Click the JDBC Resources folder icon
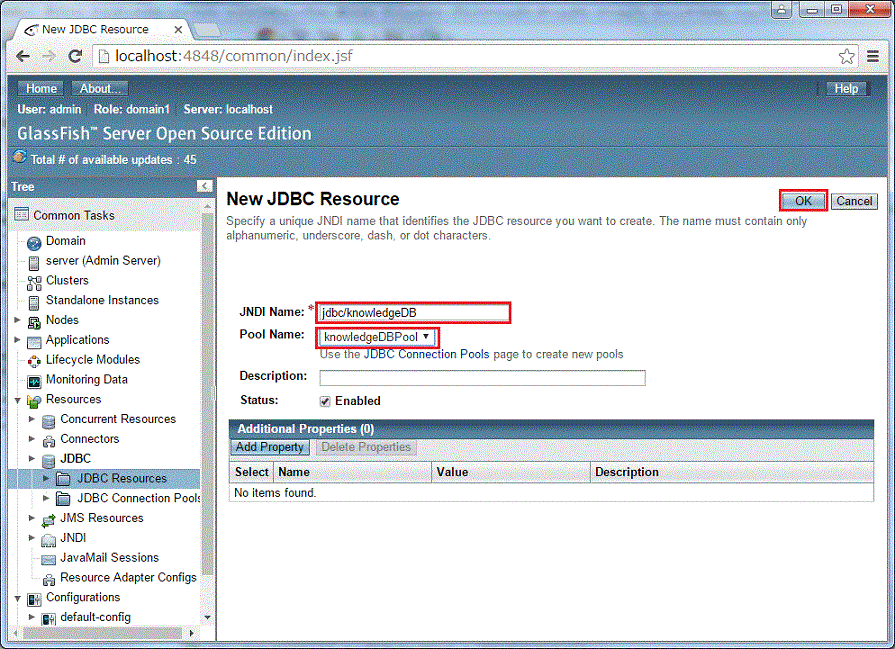This screenshot has width=895, height=649. (x=63, y=478)
